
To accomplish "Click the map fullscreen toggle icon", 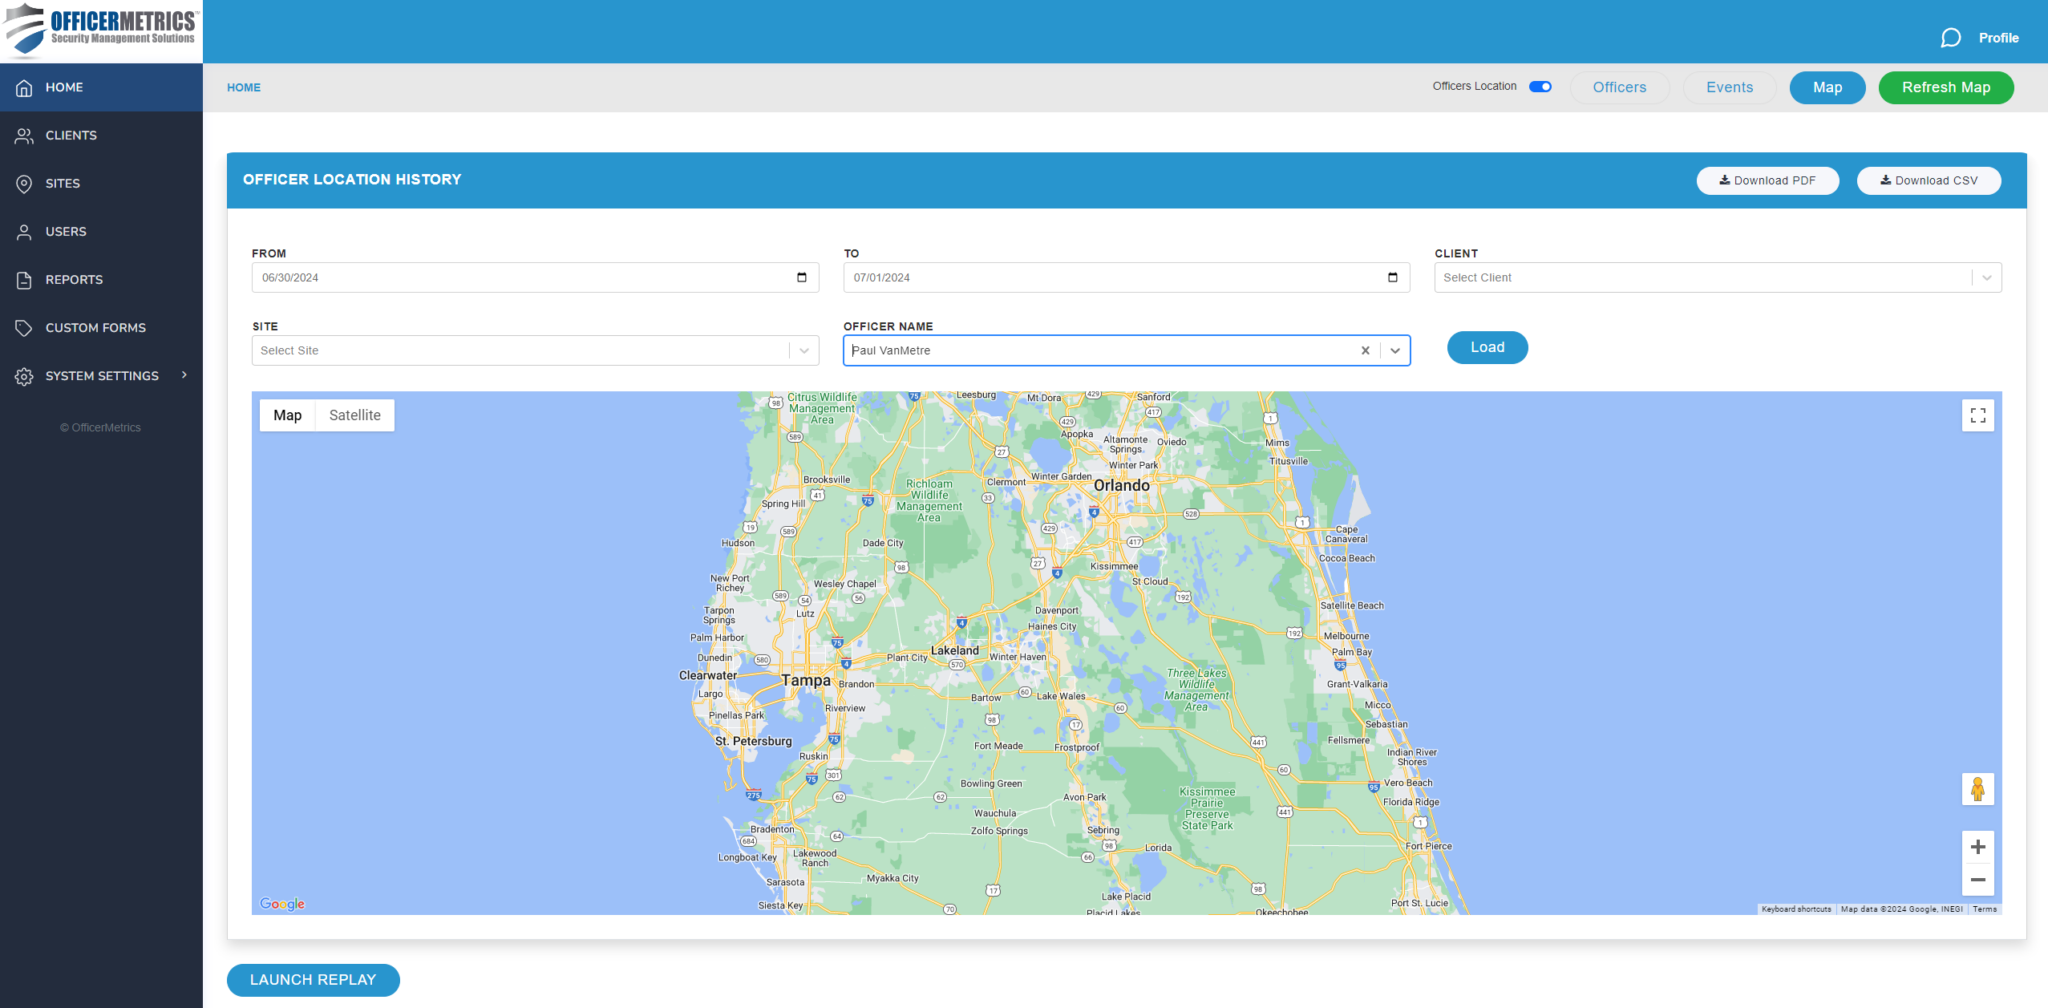I will click(x=1977, y=416).
